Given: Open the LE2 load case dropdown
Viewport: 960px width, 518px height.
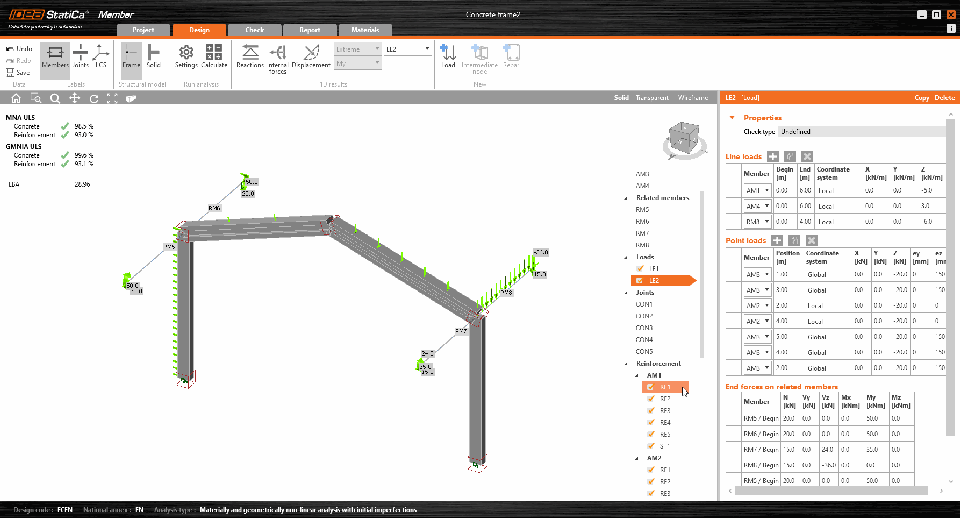Looking at the screenshot, I should tap(408, 49).
